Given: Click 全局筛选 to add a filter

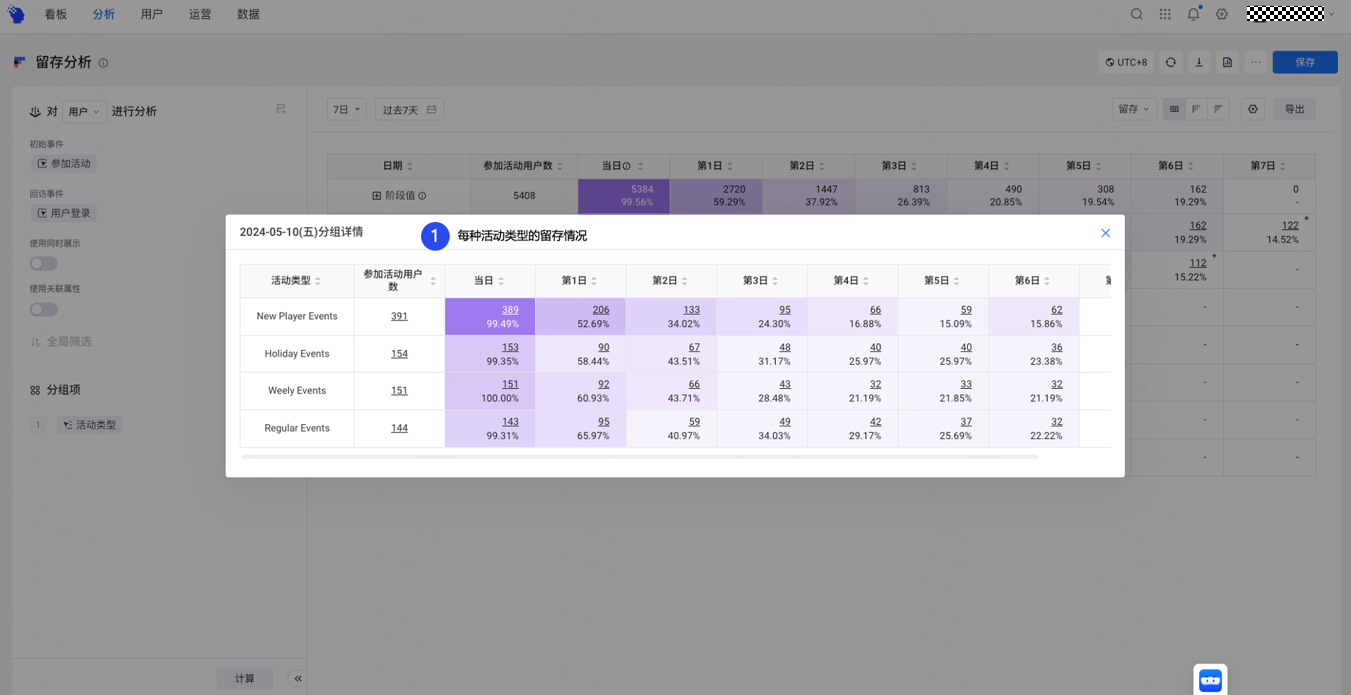Looking at the screenshot, I should [x=61, y=342].
